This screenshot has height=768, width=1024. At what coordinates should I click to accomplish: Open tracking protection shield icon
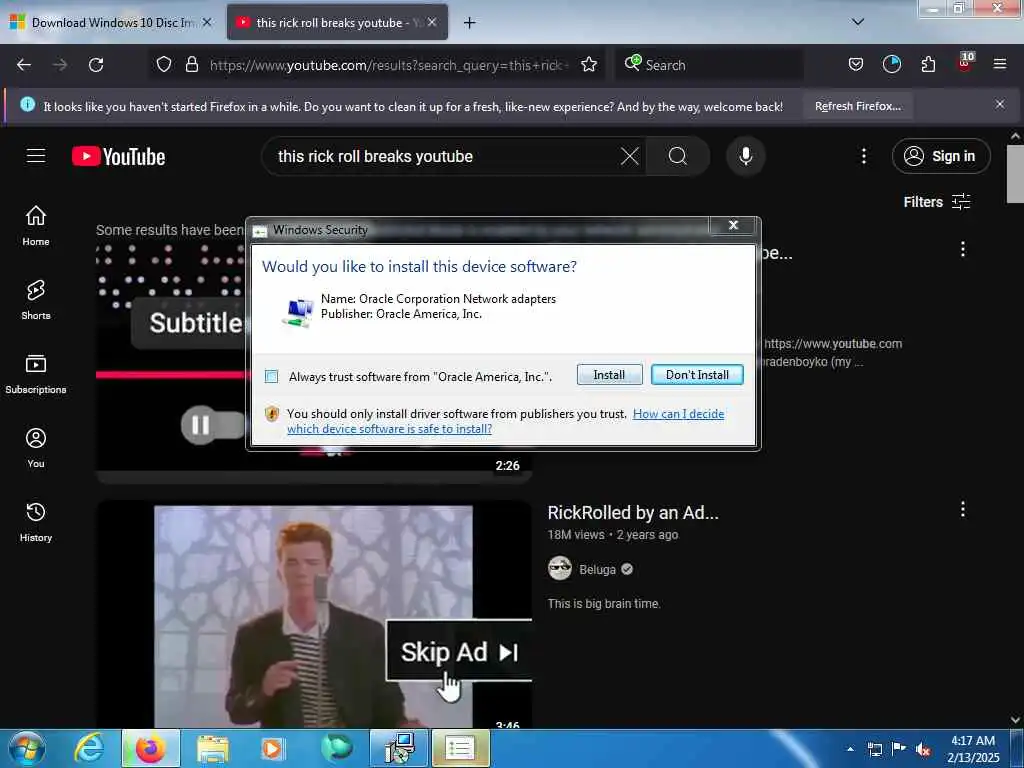[164, 64]
